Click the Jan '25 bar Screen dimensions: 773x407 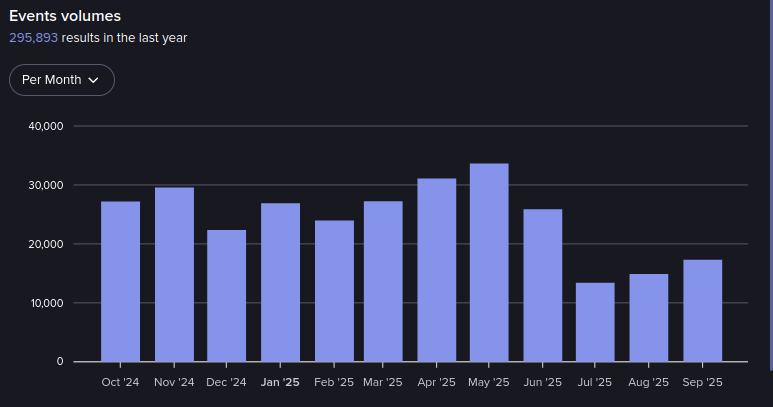[x=280, y=282]
